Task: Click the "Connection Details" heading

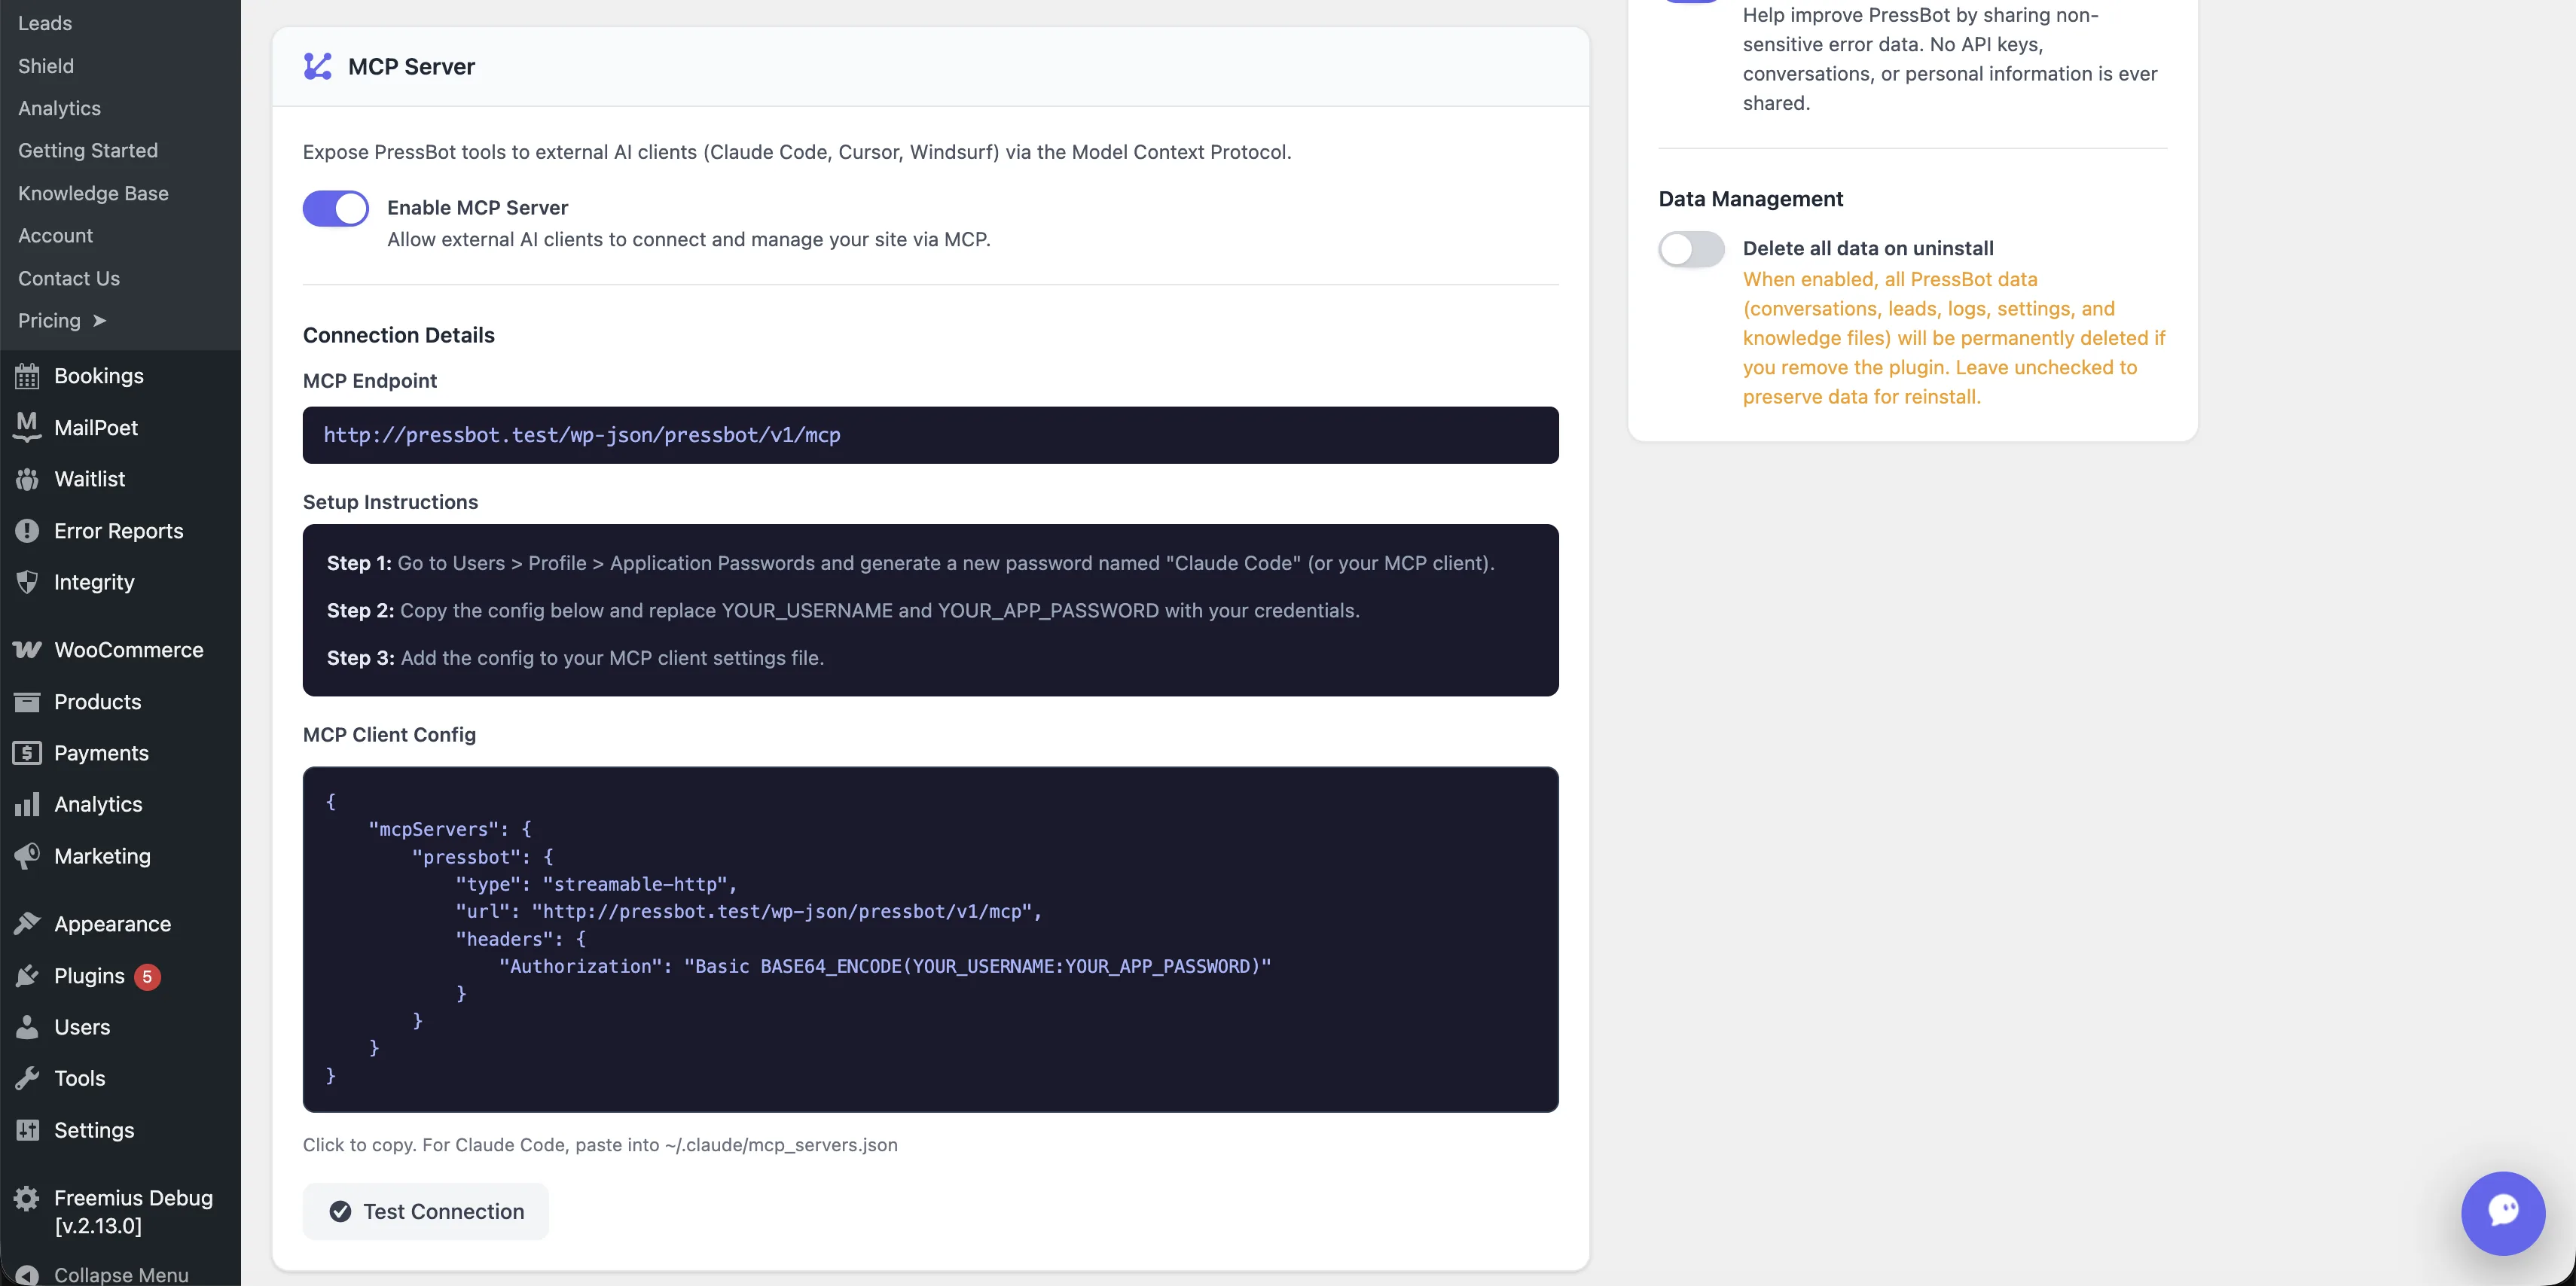Action: [399, 335]
